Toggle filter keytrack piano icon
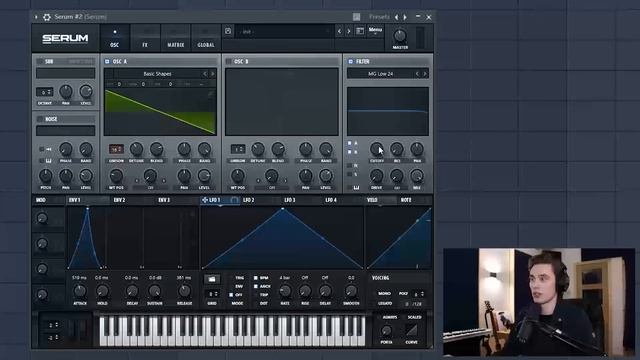 356,188
